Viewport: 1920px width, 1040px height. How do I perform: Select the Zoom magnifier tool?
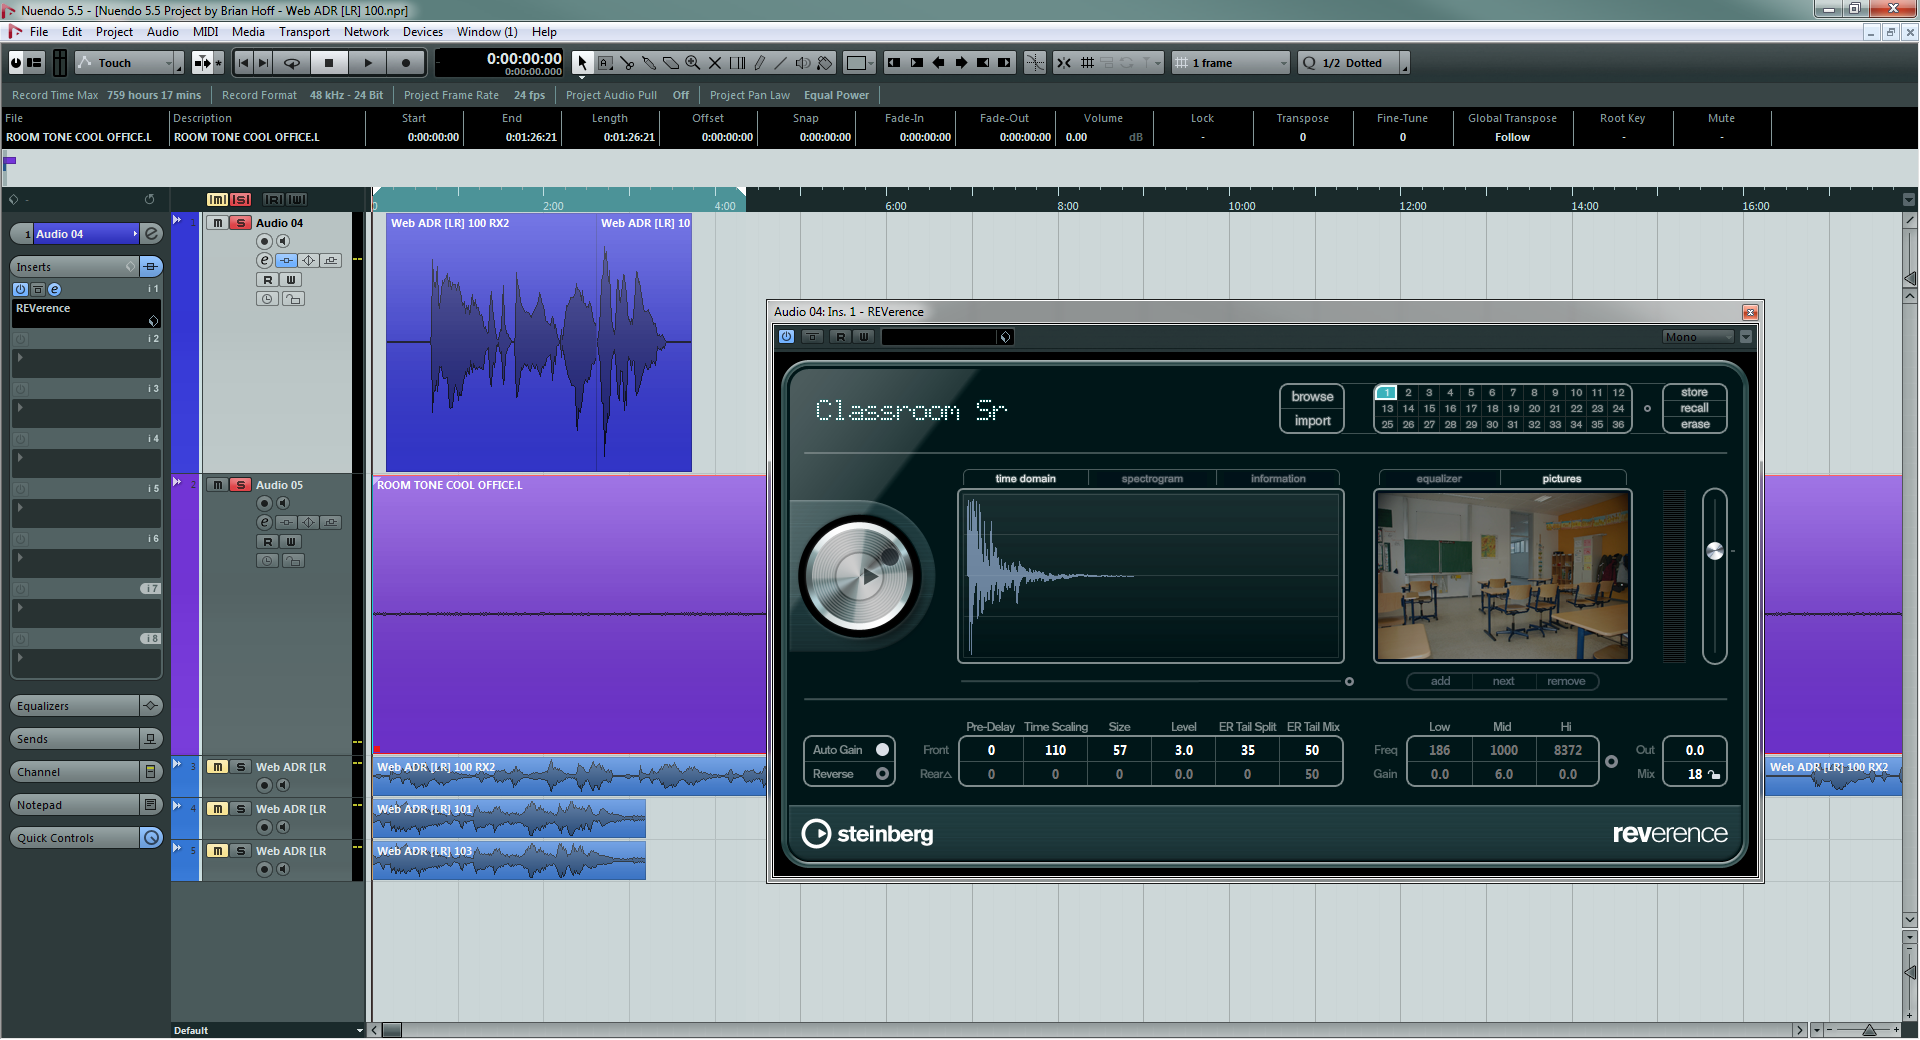(x=693, y=63)
